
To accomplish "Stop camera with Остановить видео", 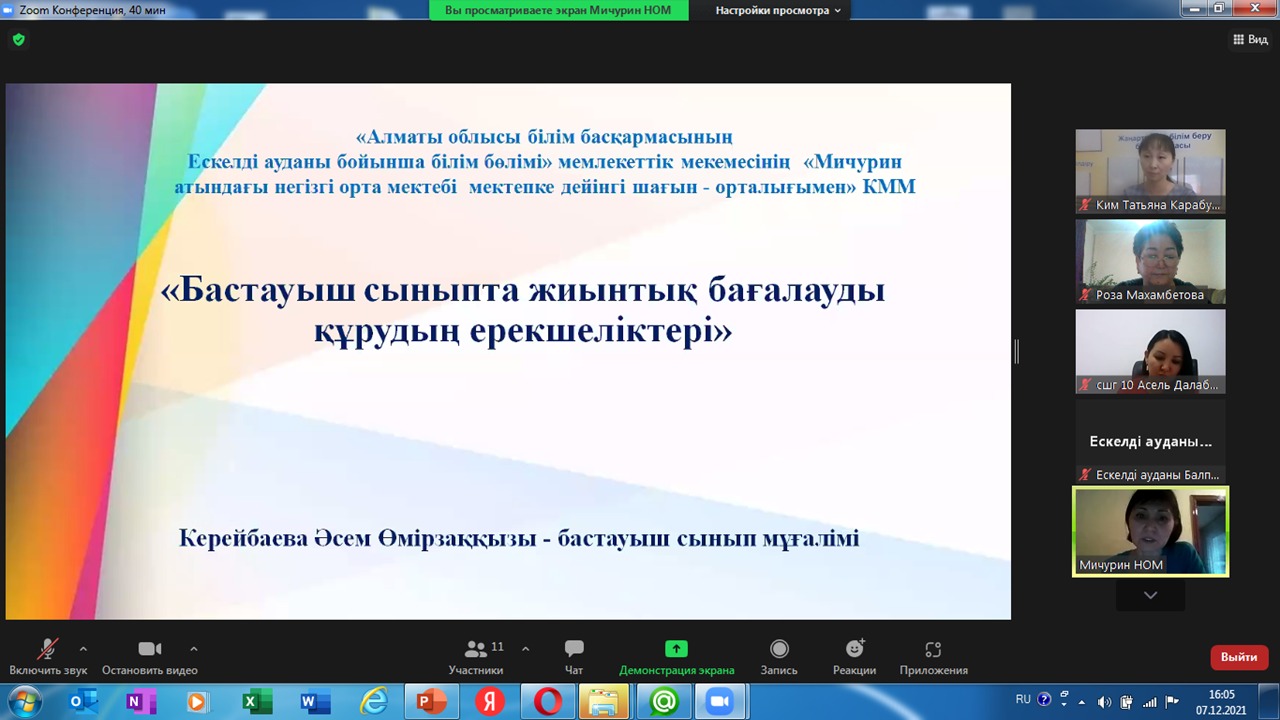I will pos(150,657).
